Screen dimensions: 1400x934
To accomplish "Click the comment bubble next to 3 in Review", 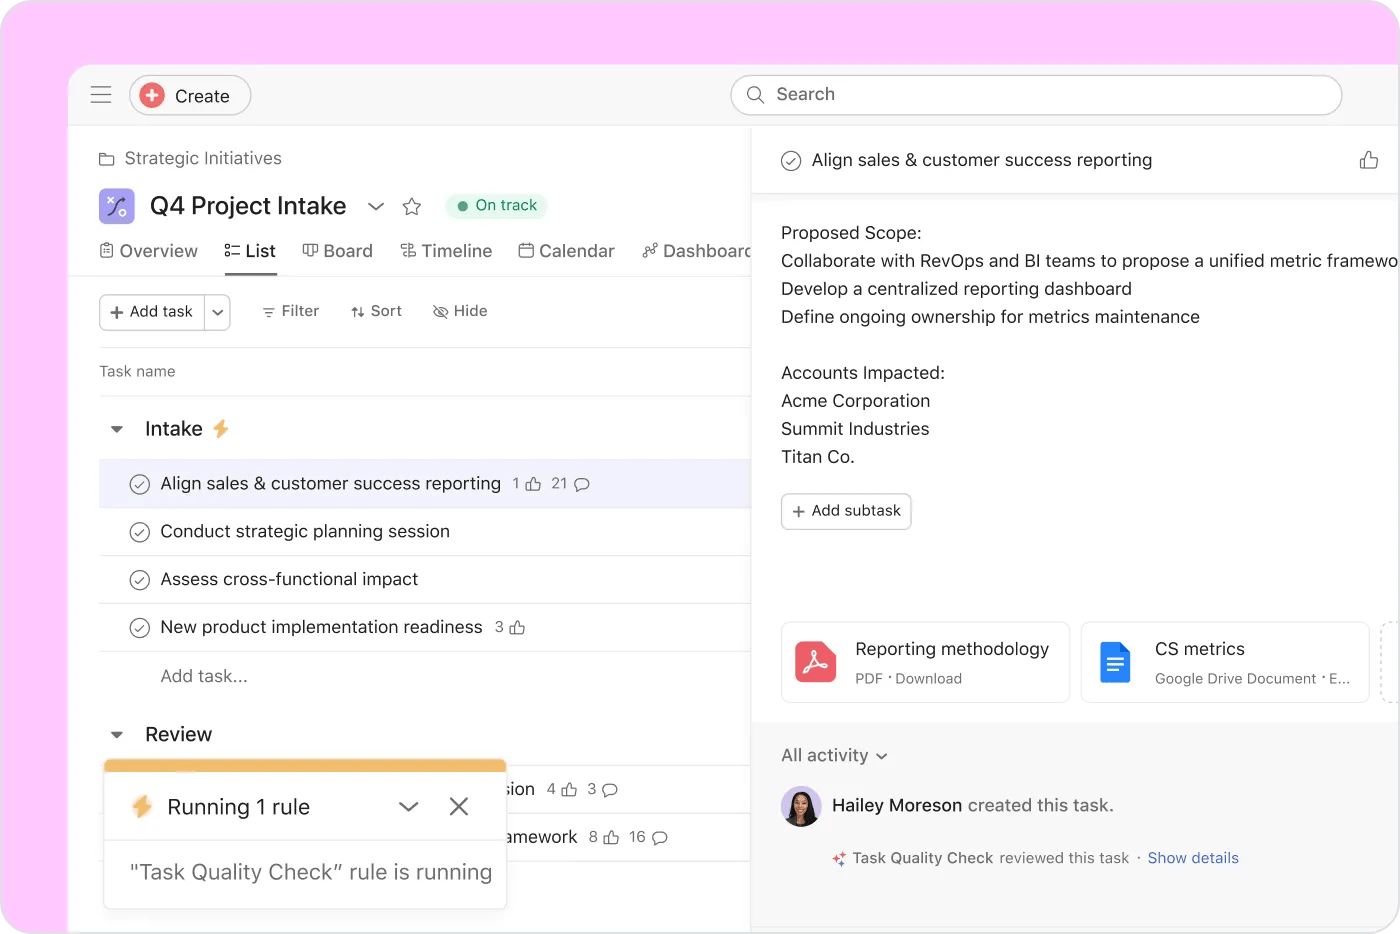I will [610, 790].
